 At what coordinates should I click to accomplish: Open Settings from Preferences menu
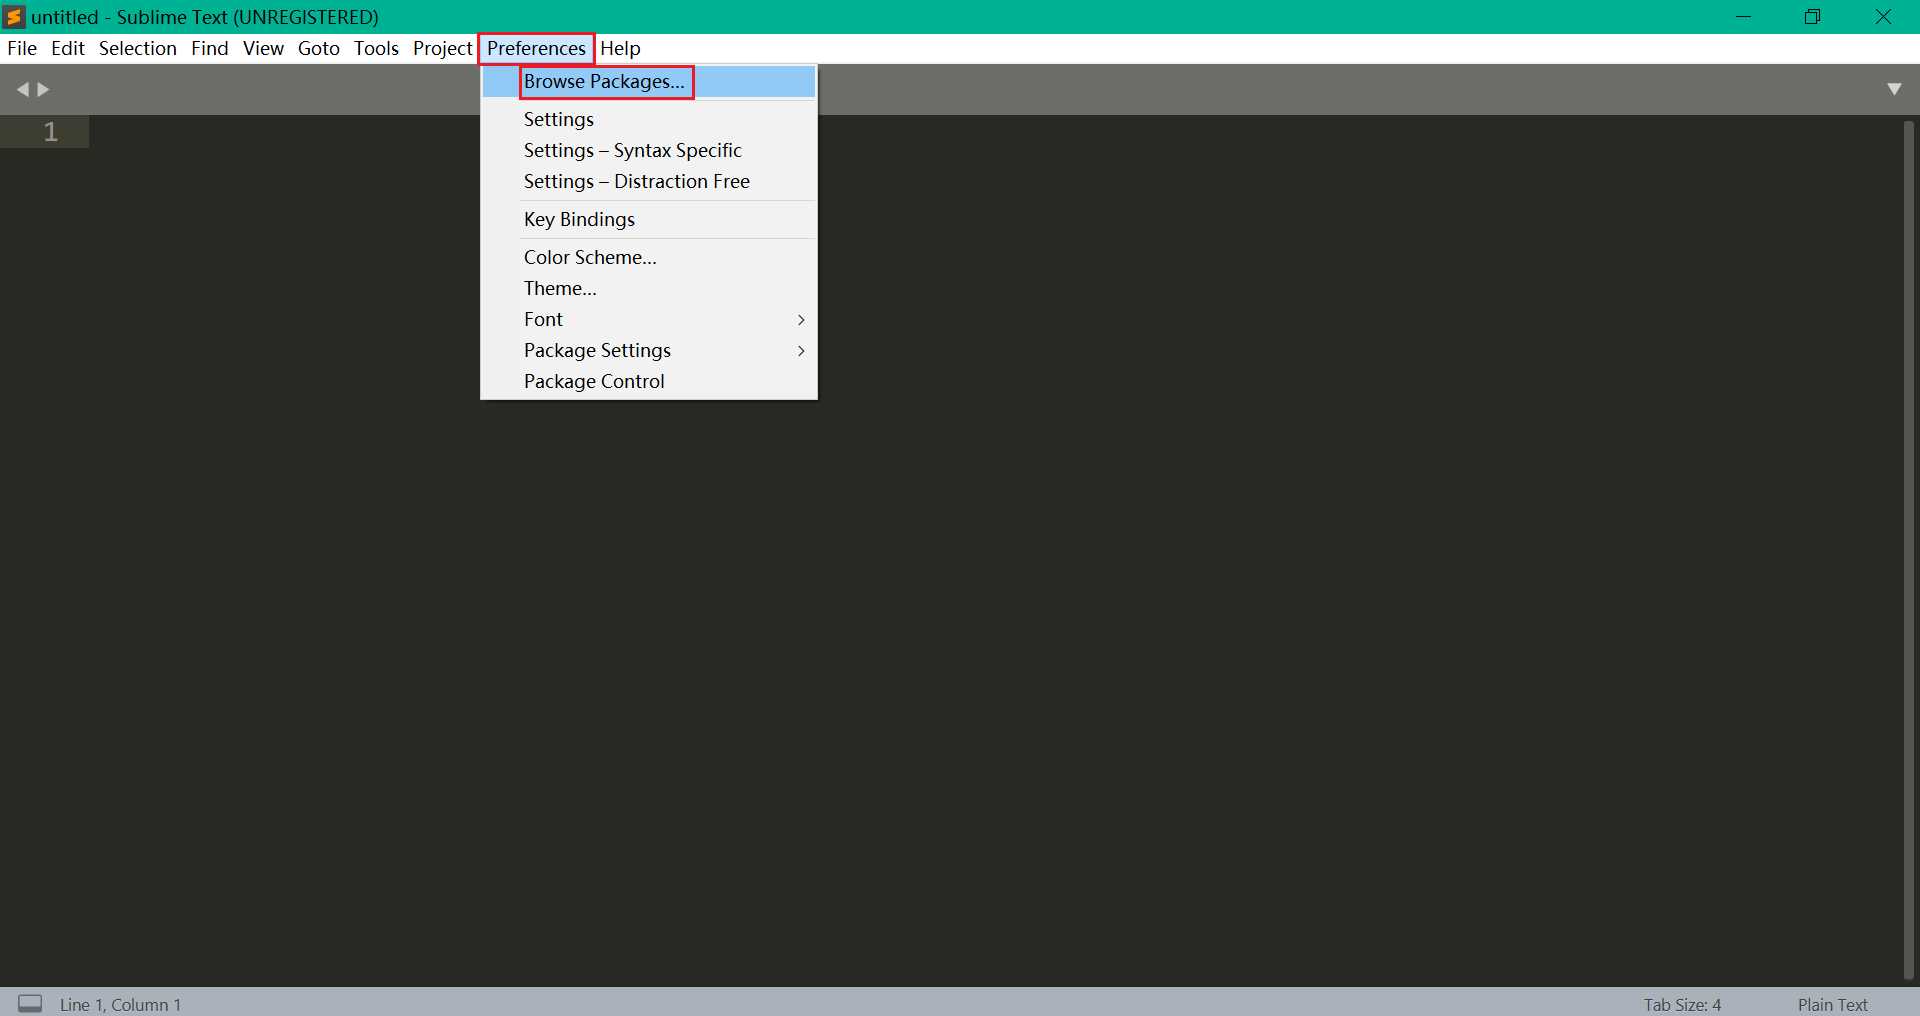click(x=649, y=119)
